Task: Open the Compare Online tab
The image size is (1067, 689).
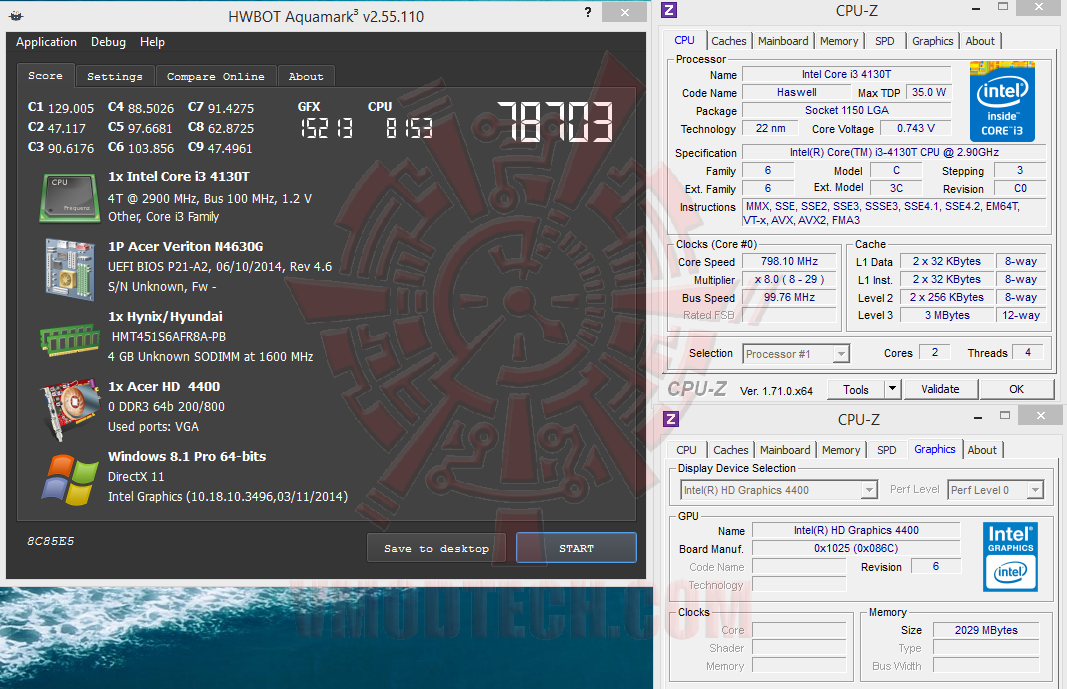Action: pyautogui.click(x=216, y=76)
